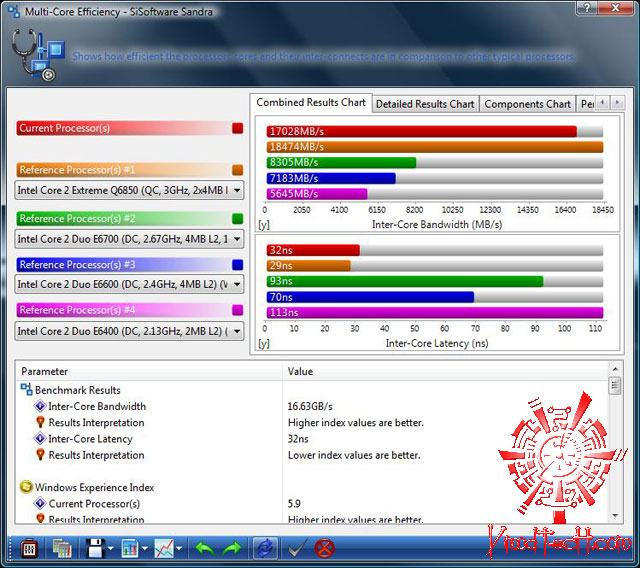Click the magenta Reference #4 color swatch
640x568 pixels.
point(238,310)
